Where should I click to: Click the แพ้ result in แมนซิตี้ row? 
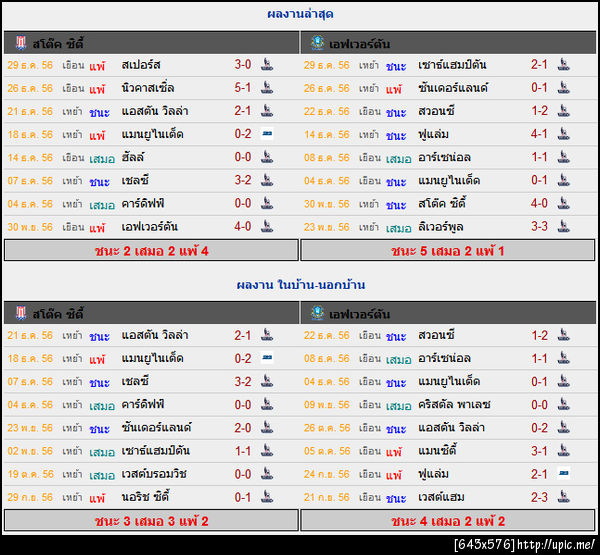coord(394,451)
